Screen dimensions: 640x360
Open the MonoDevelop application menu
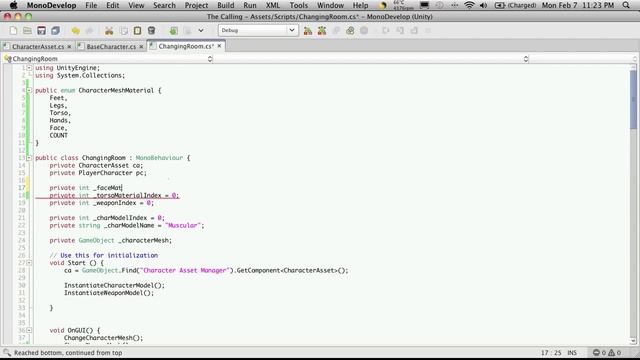click(51, 5)
